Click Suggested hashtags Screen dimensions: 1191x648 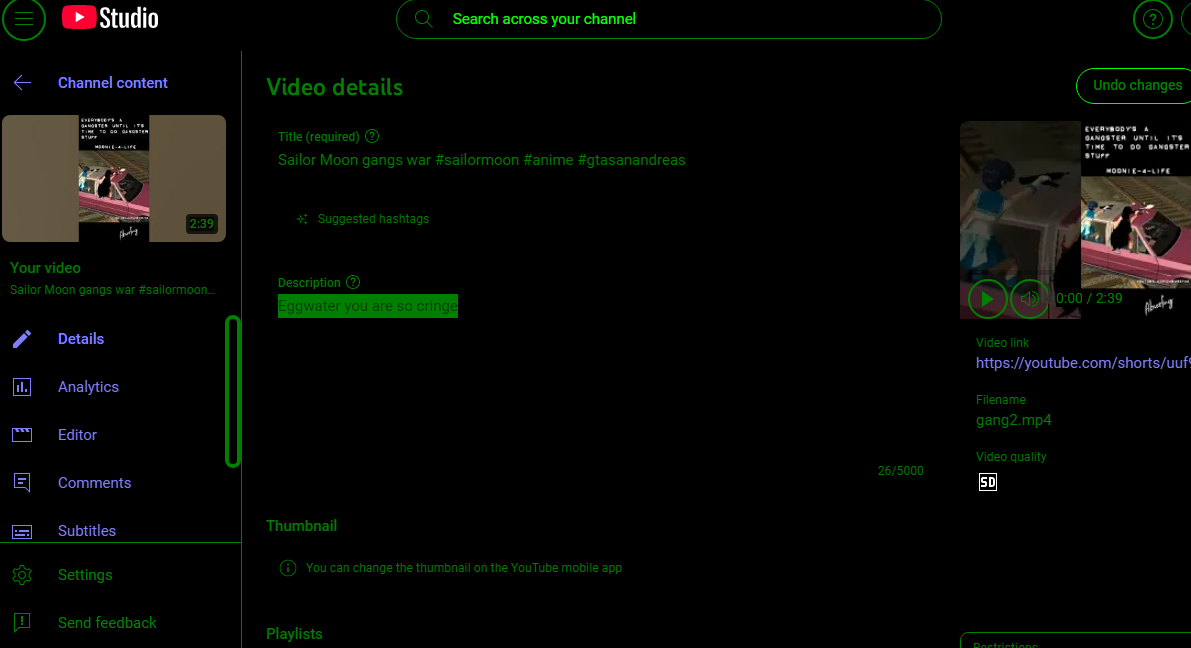(x=373, y=219)
